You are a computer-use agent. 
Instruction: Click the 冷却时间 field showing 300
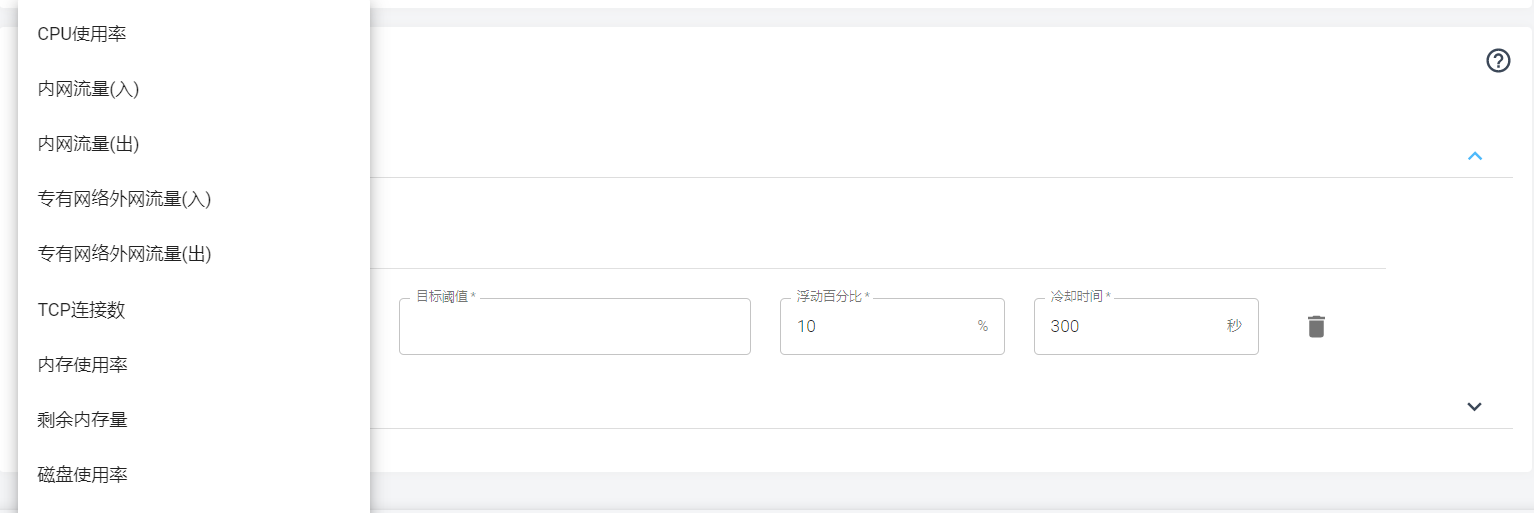1146,326
